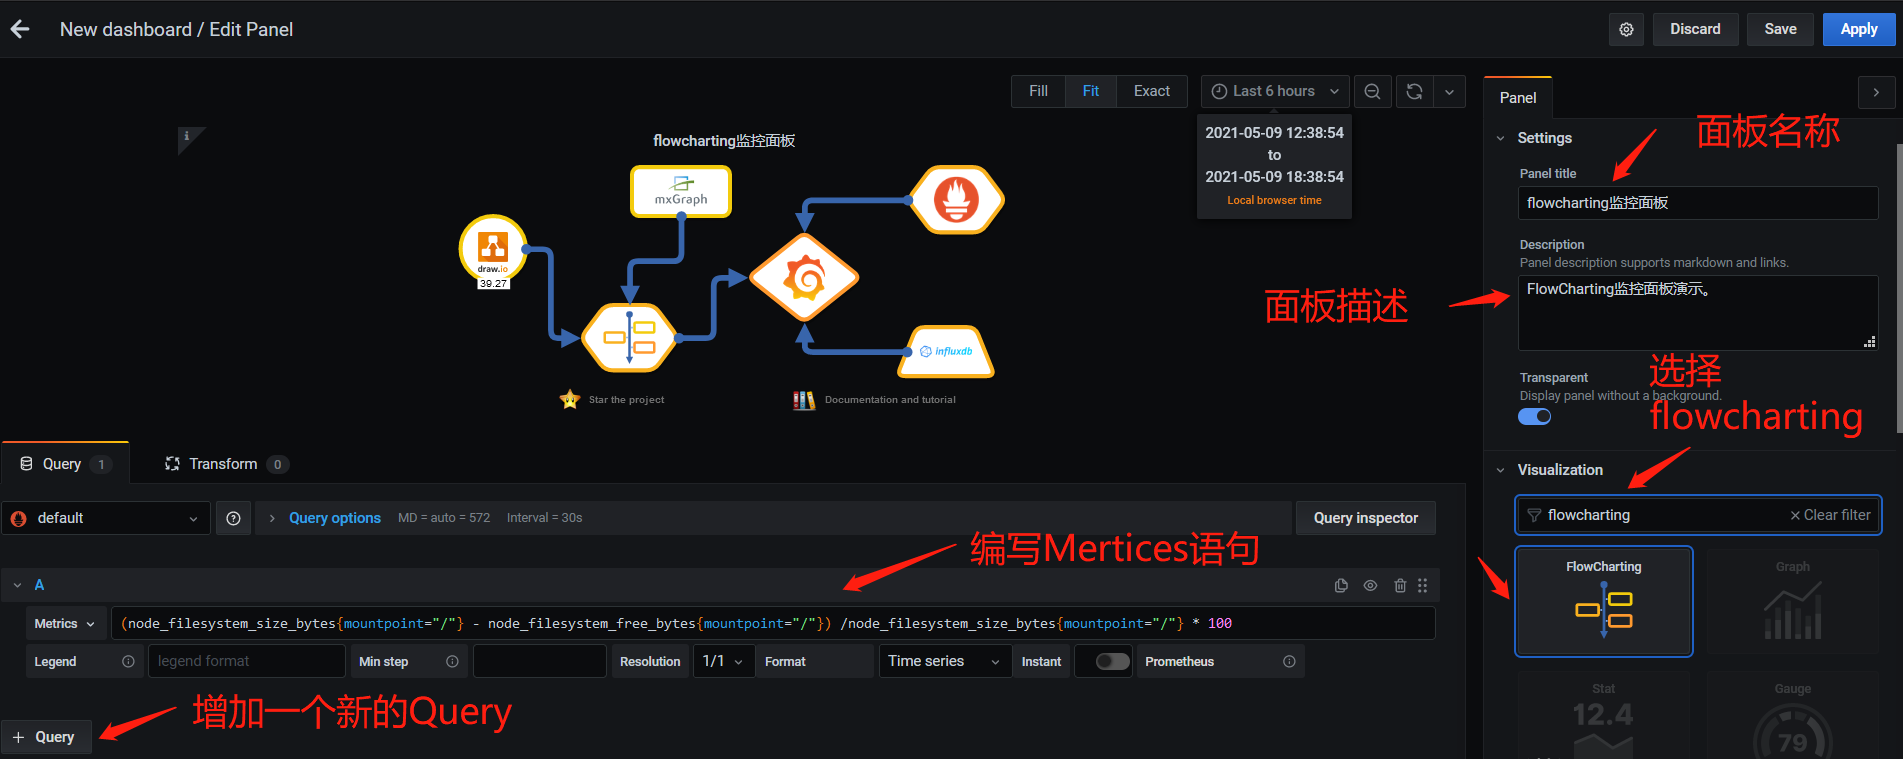1903x759 pixels.
Task: Click Min step input field
Action: pos(540,661)
